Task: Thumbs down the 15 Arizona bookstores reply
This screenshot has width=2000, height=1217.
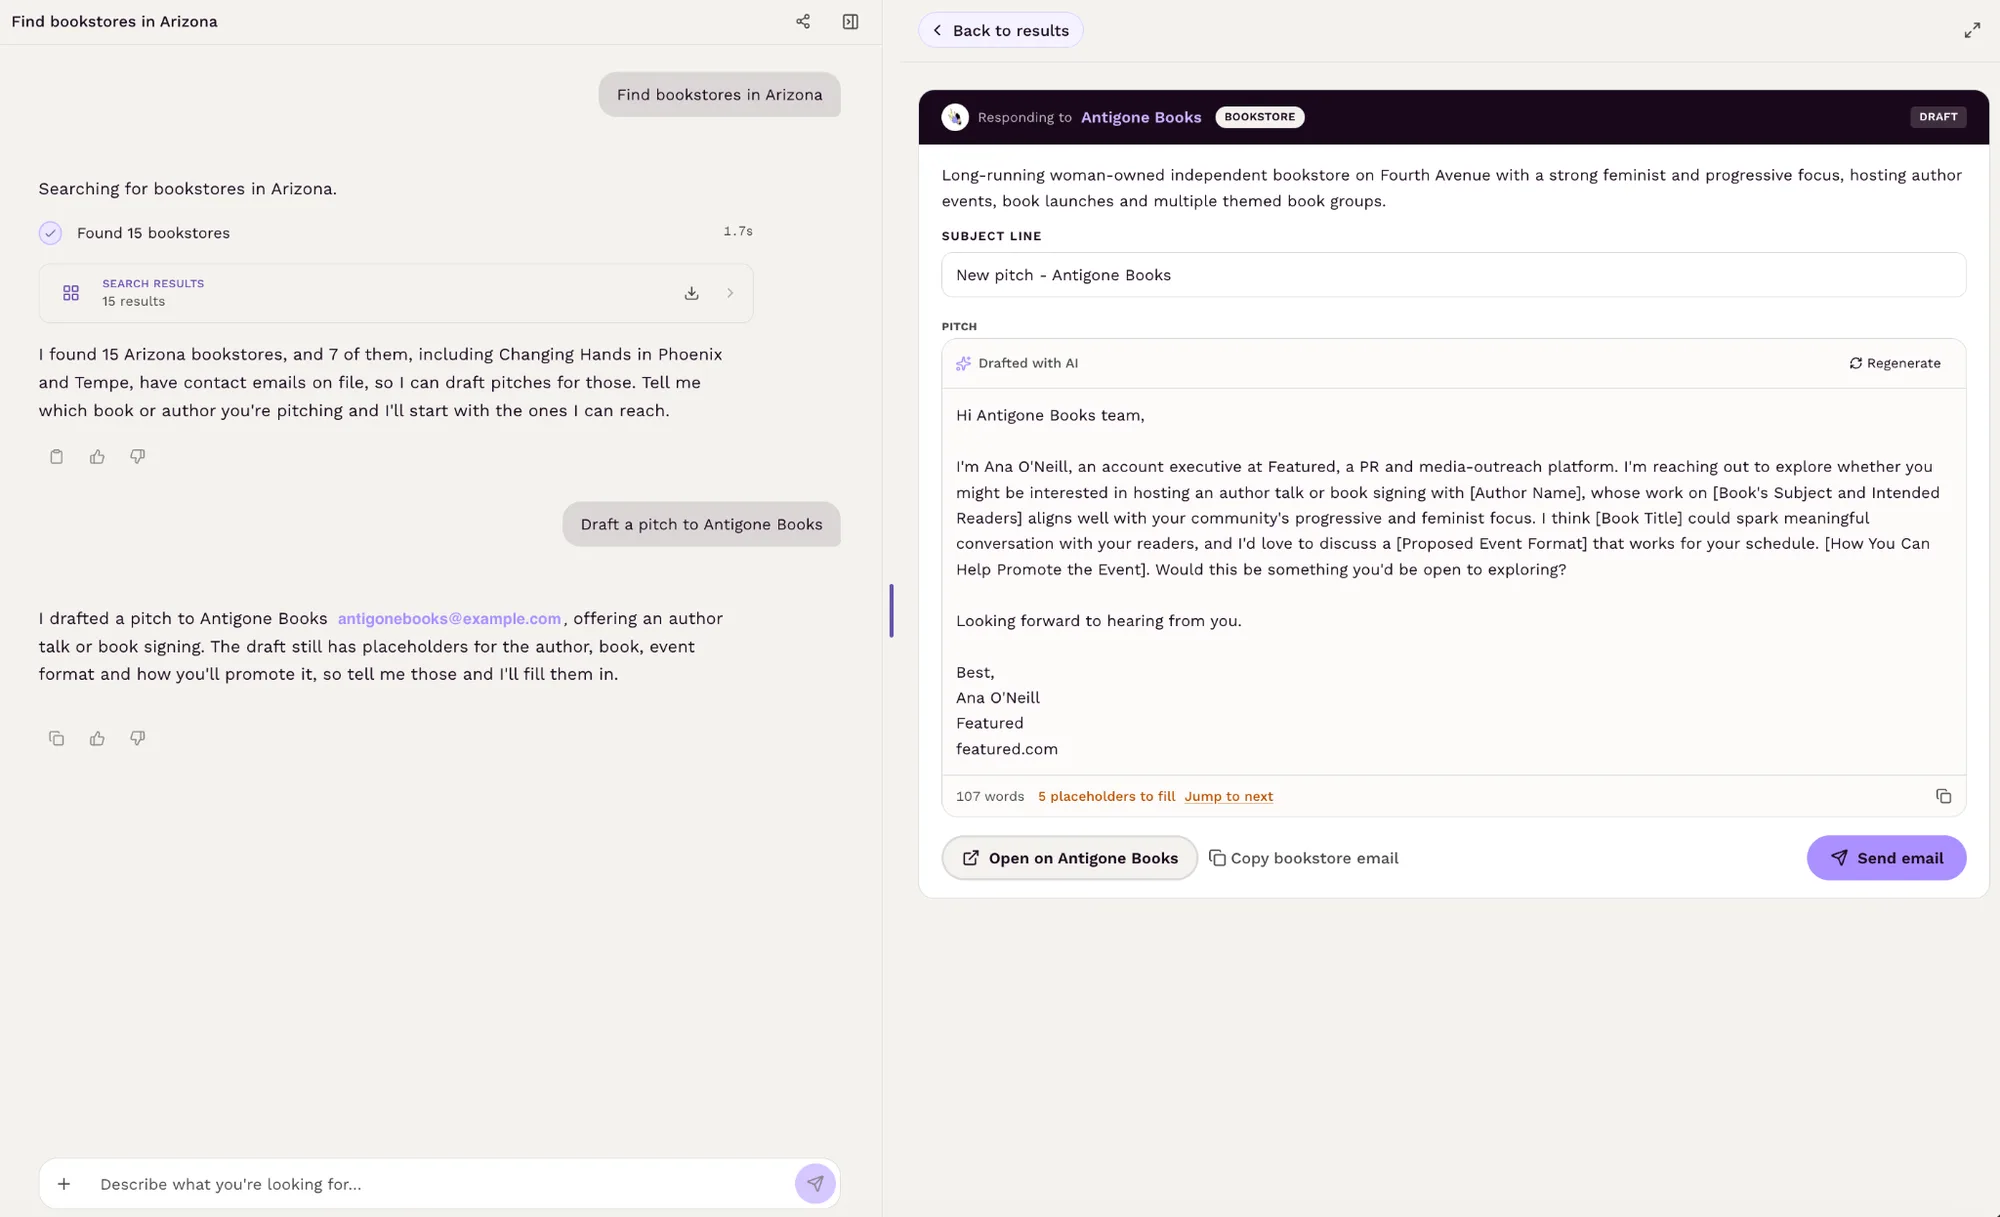Action: [138, 457]
